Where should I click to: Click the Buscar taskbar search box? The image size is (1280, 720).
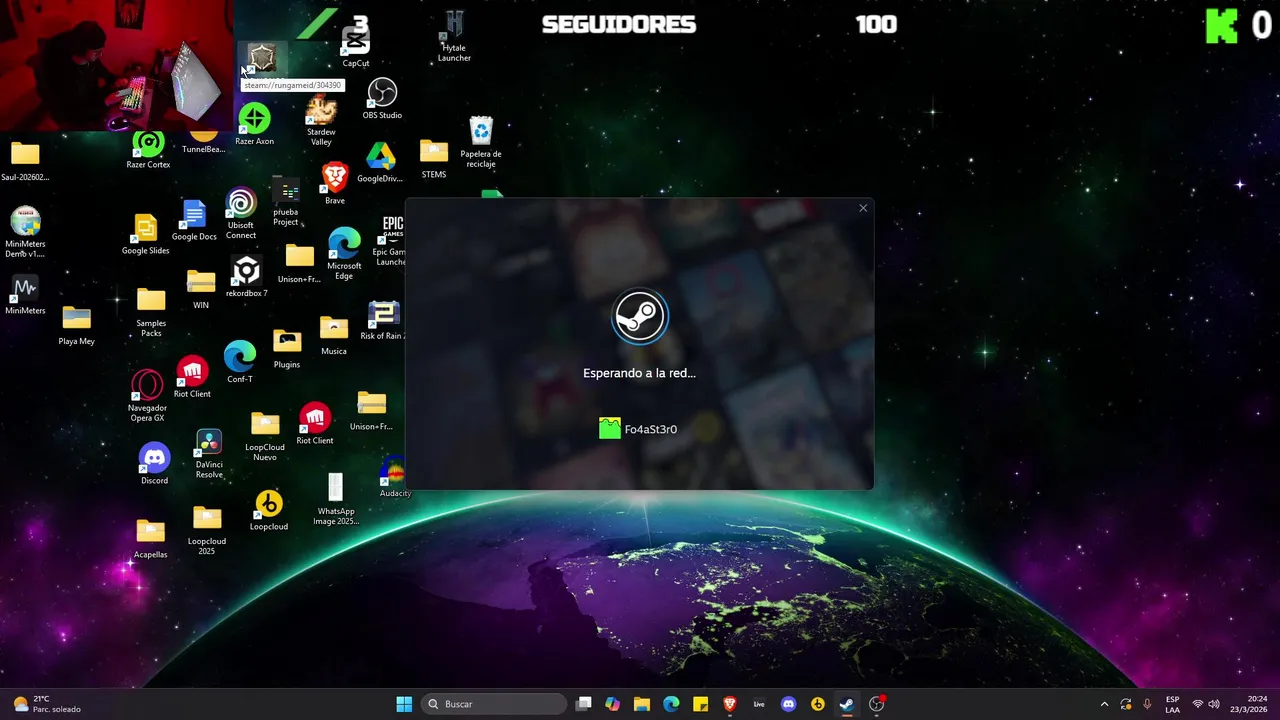tap(494, 704)
